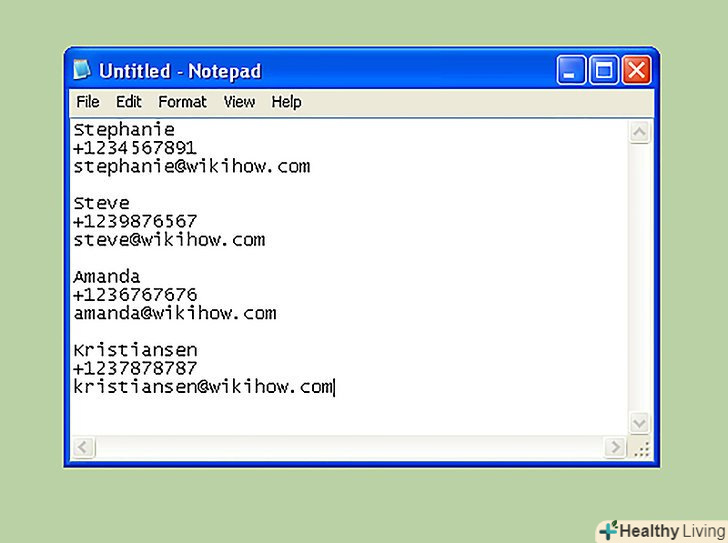Click the name line 'Steve'
The image size is (728, 543).
(x=102, y=203)
